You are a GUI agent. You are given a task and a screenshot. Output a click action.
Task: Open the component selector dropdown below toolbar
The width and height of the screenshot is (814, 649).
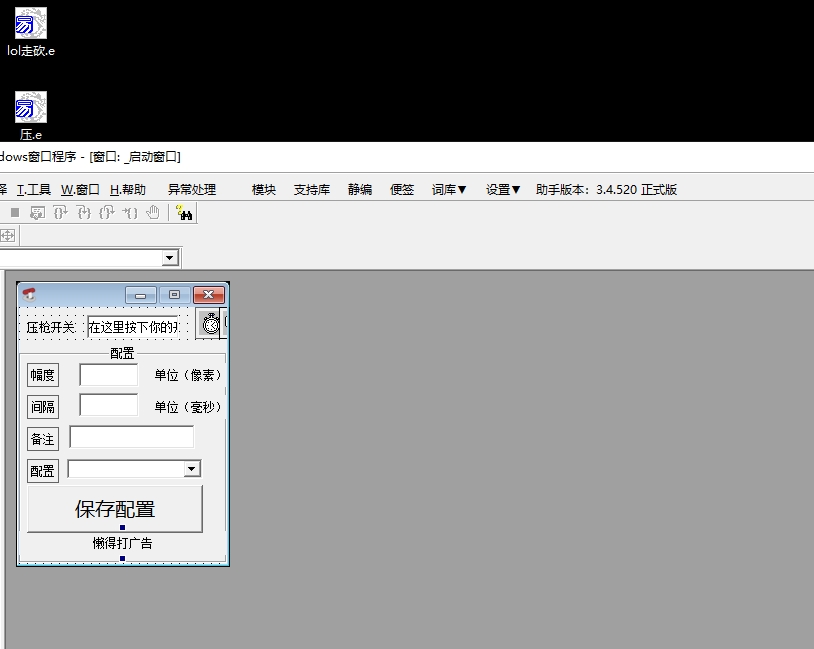click(x=169, y=258)
